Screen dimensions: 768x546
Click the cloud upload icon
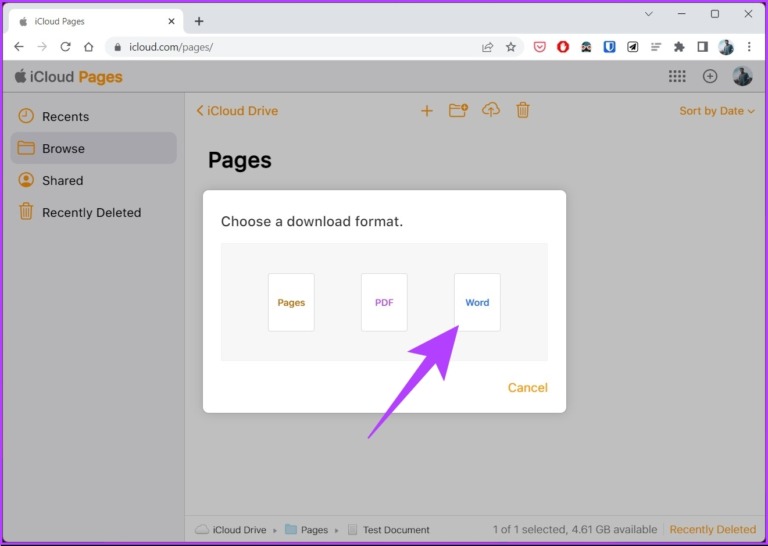tap(491, 110)
